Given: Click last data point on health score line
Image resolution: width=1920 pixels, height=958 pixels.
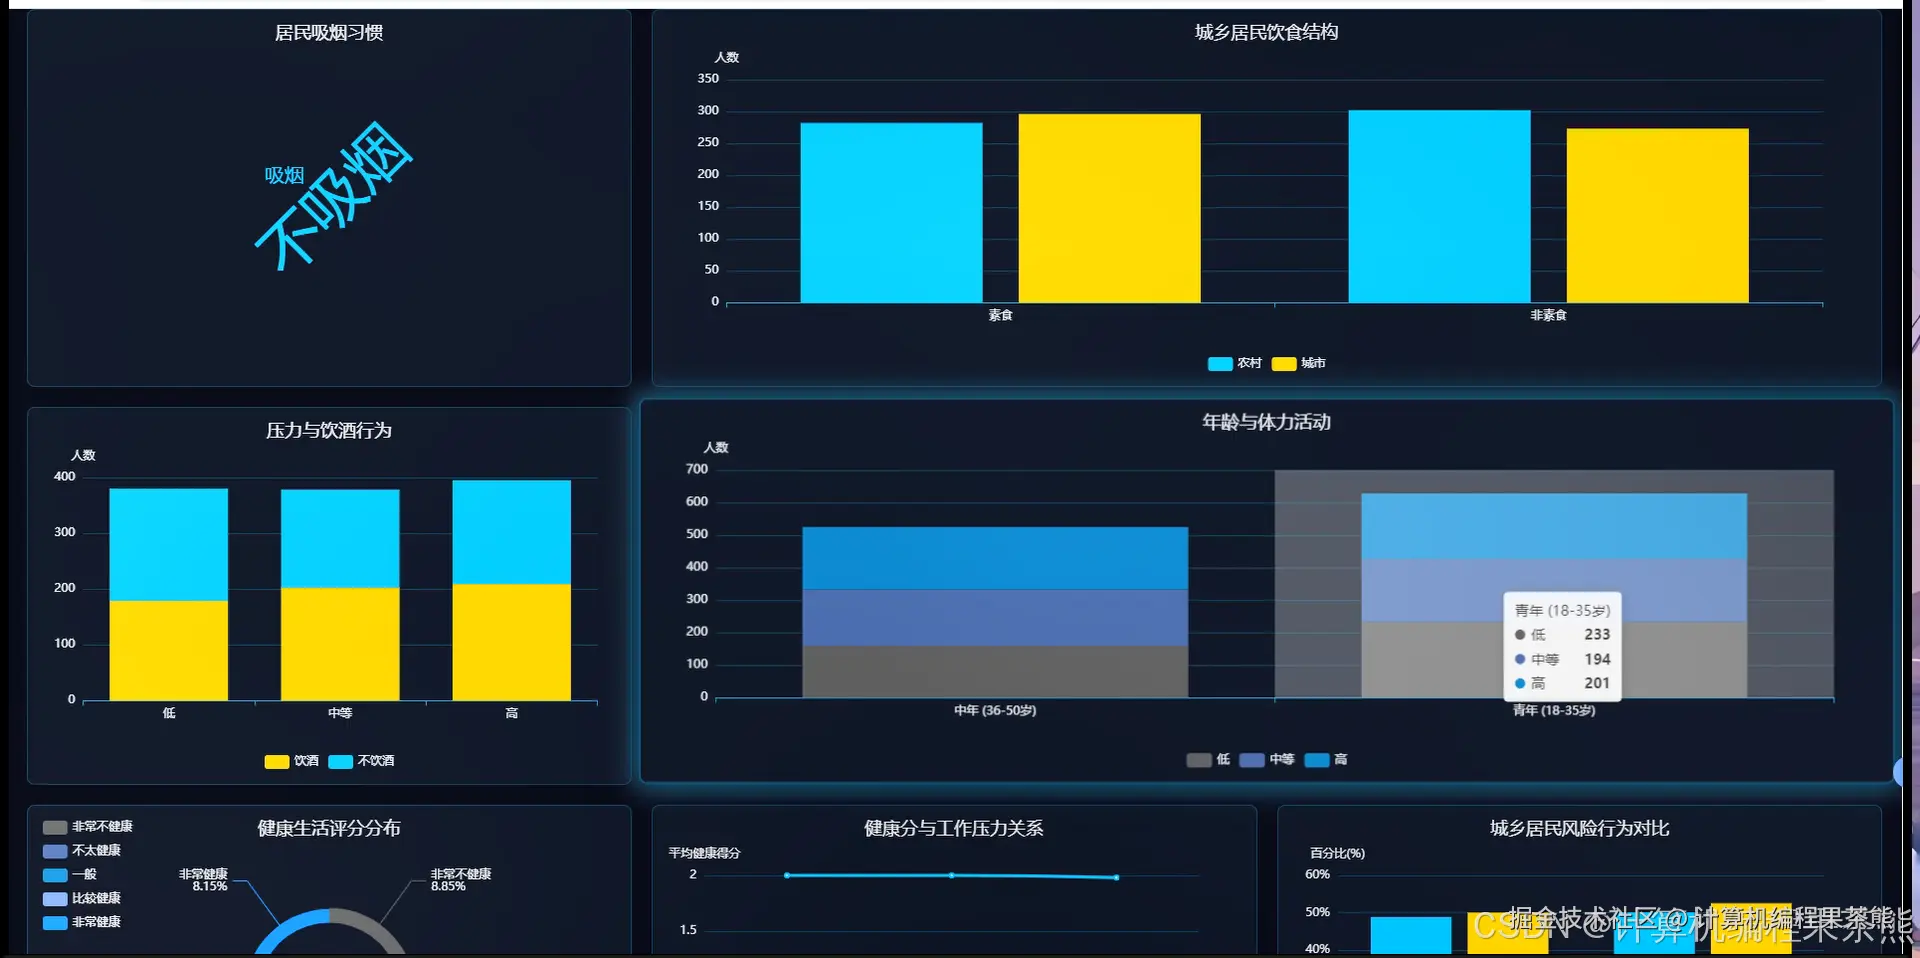Looking at the screenshot, I should 1116,877.
